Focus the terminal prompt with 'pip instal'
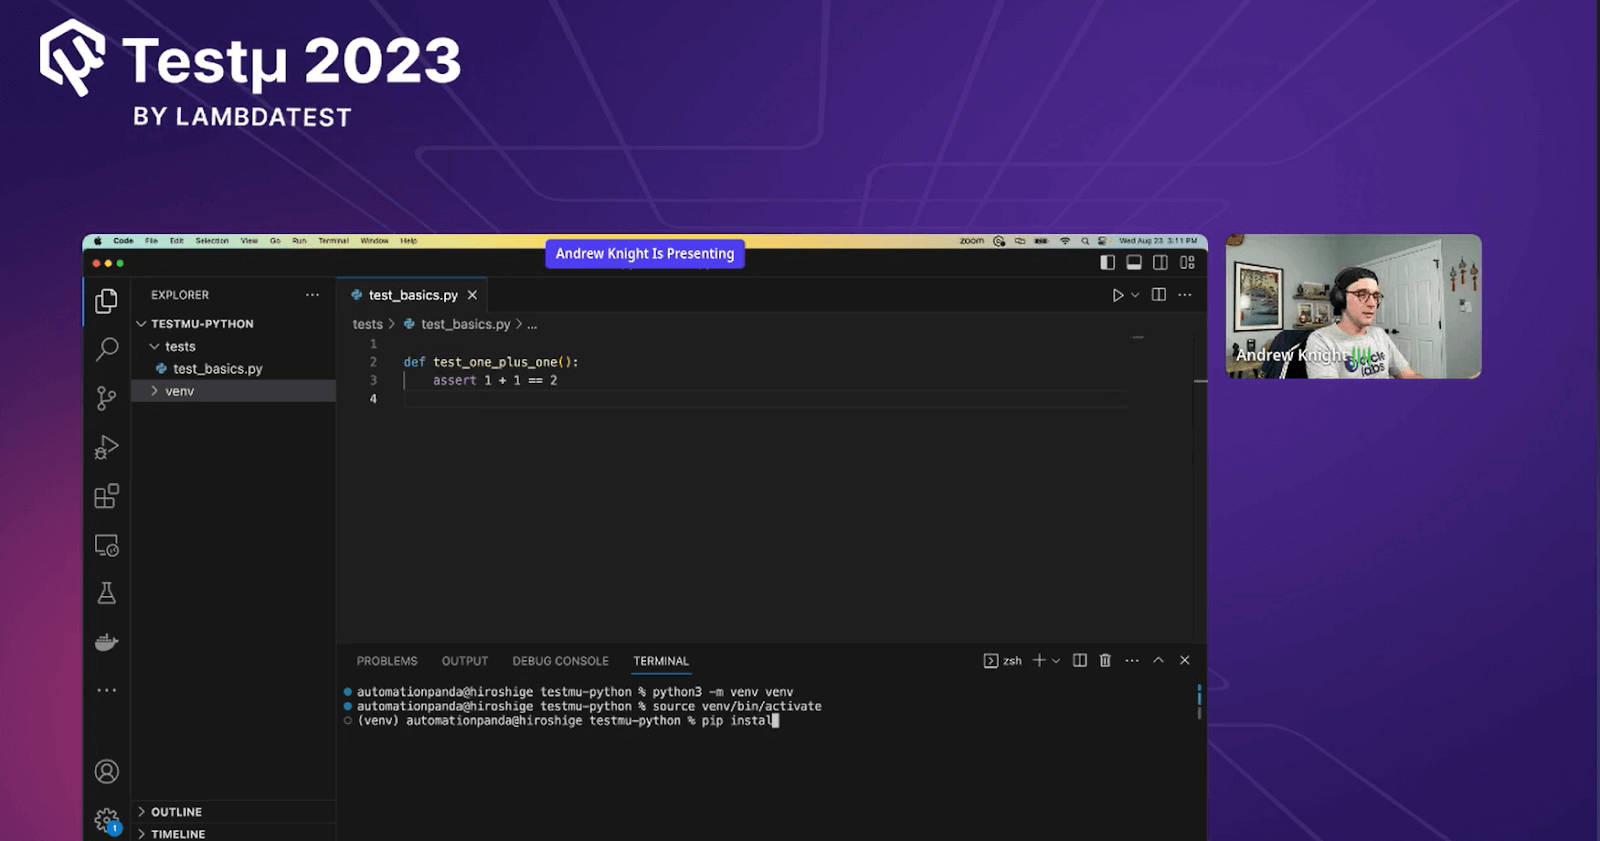This screenshot has height=841, width=1600. pyautogui.click(x=567, y=721)
